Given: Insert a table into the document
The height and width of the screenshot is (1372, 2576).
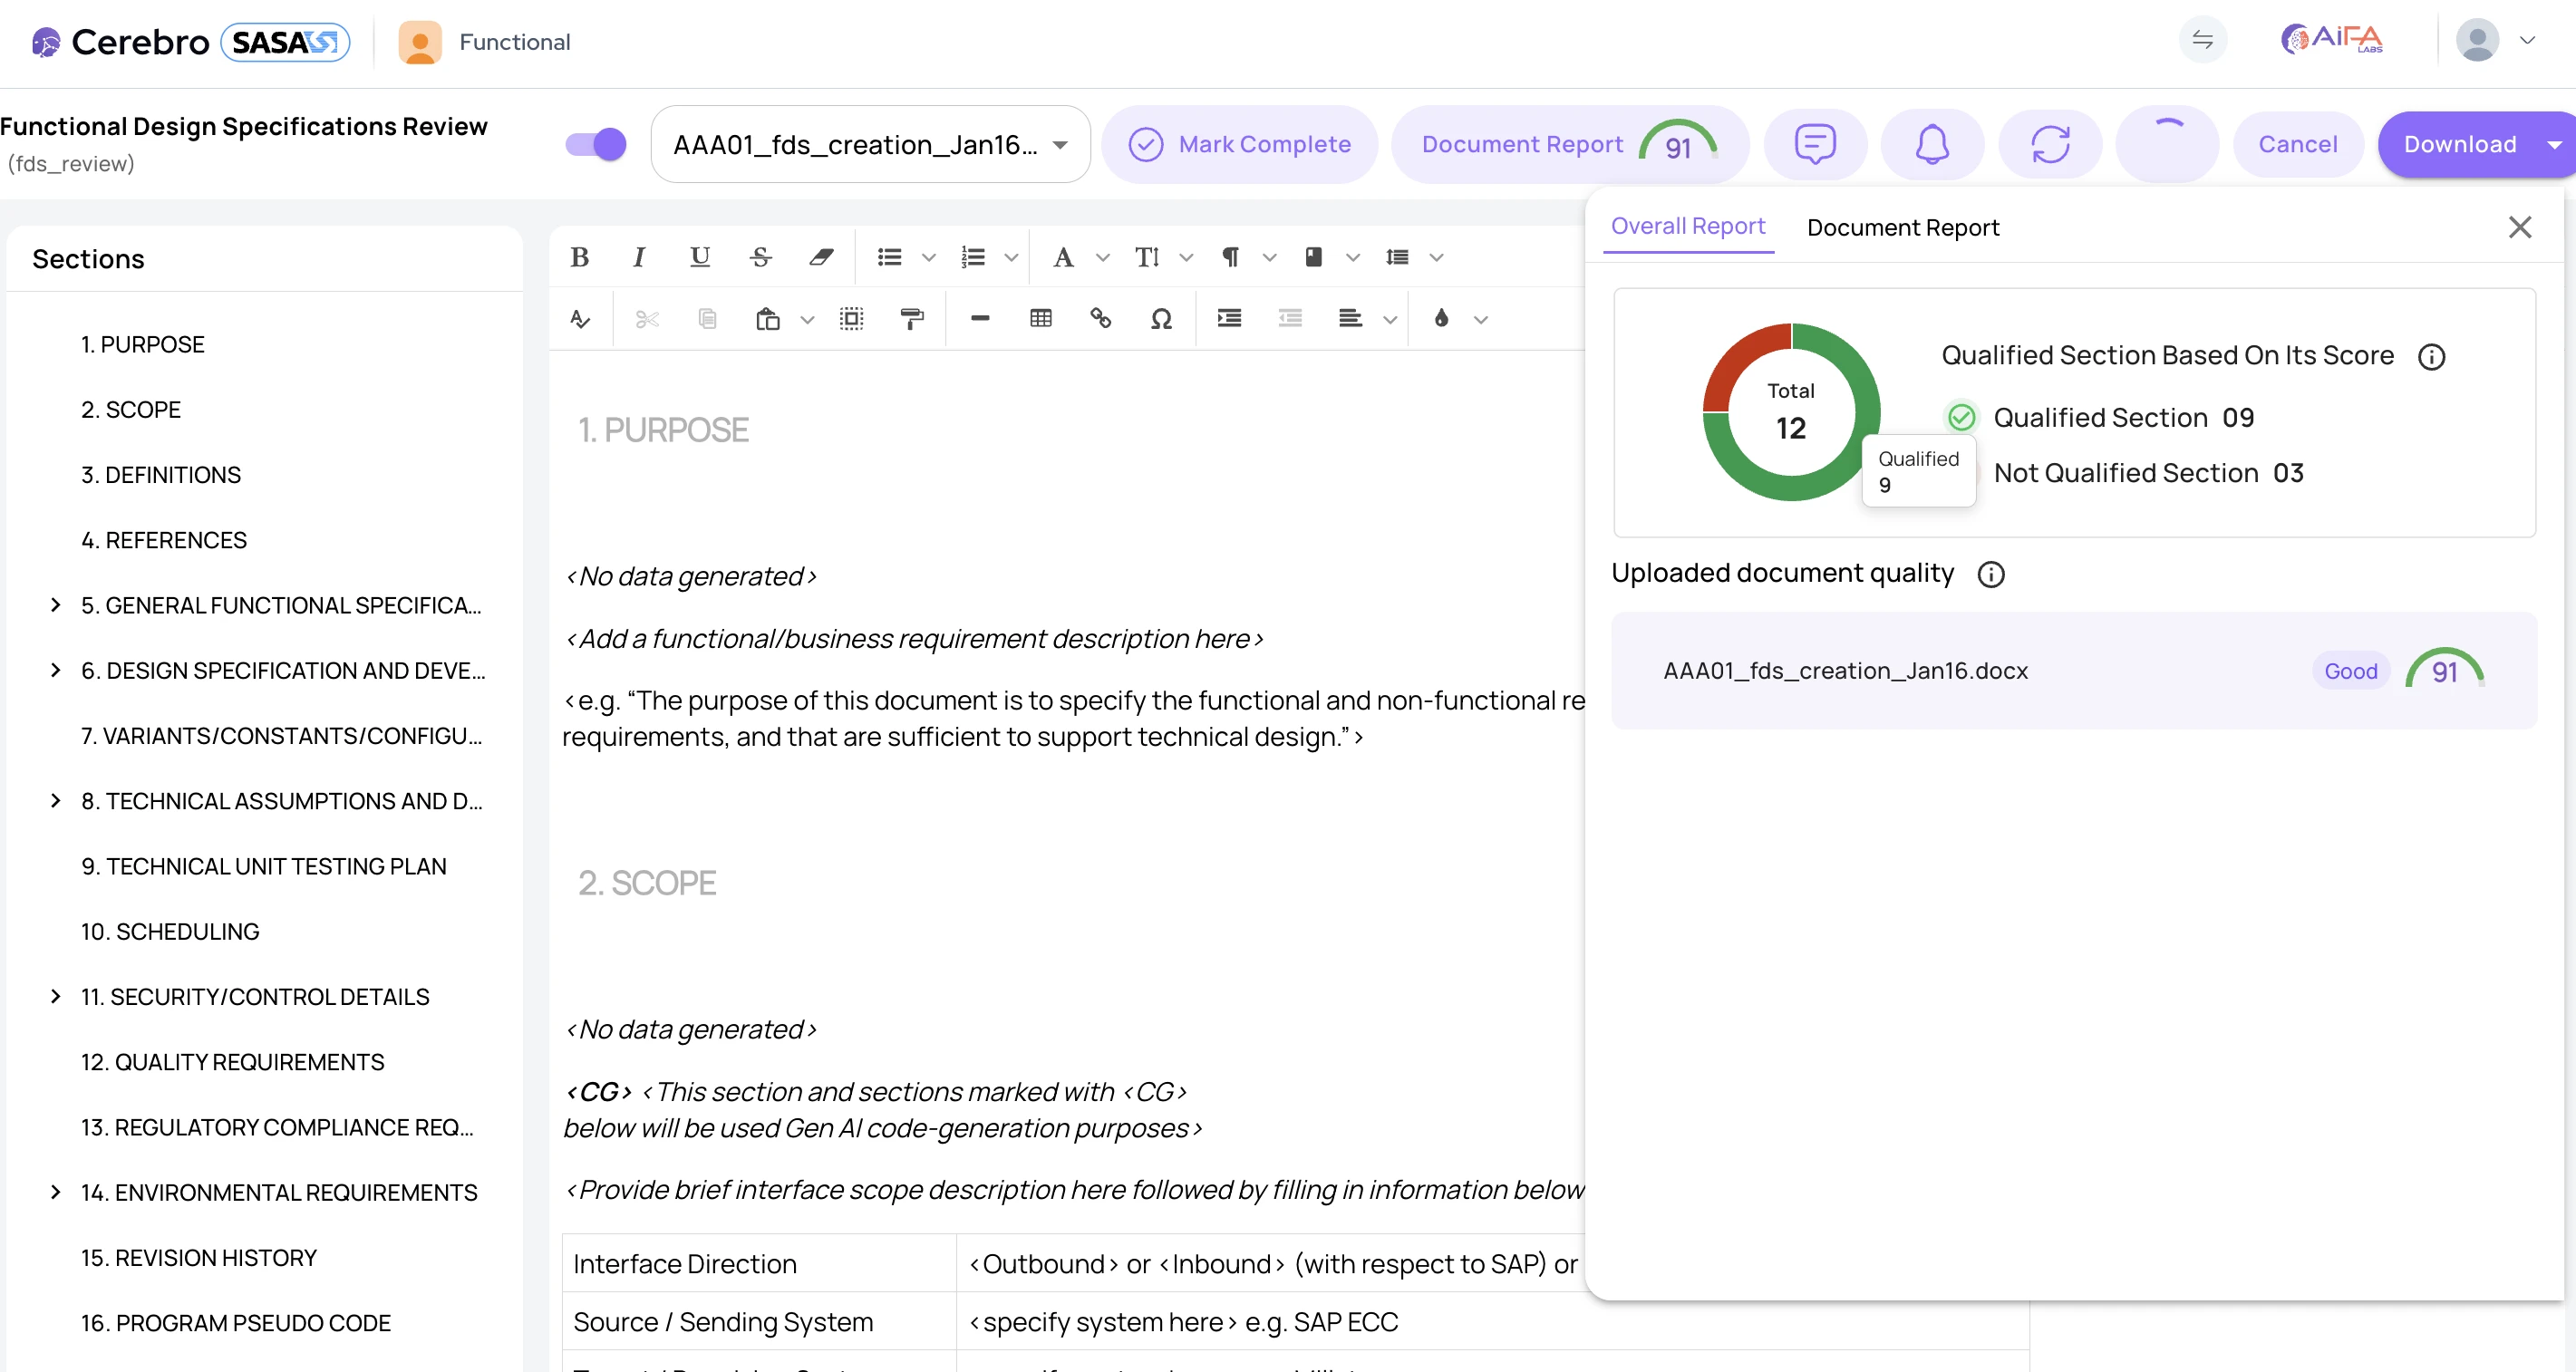Looking at the screenshot, I should point(1041,319).
